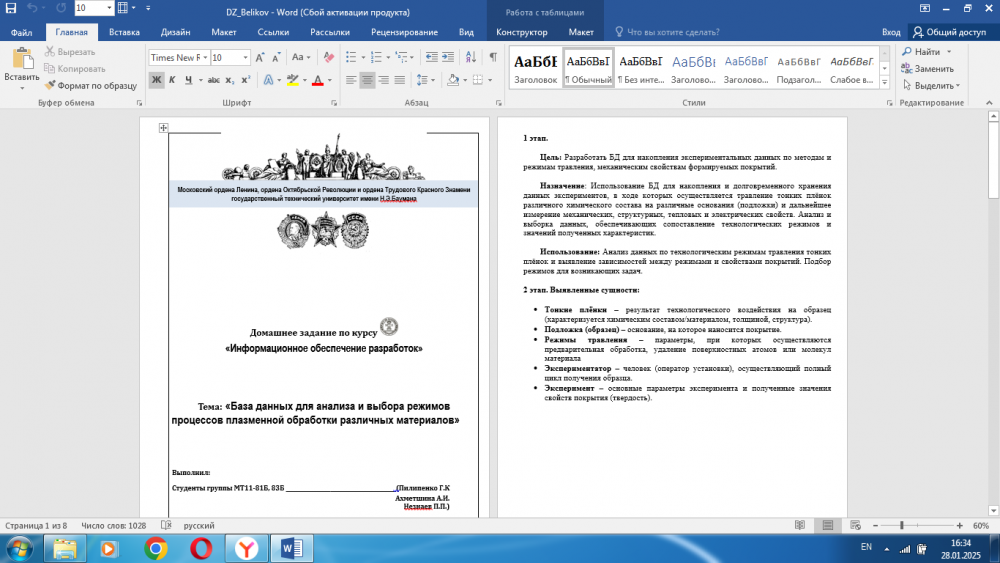Click the red font color swatch
This screenshot has width=1000, height=563.
pyautogui.click(x=319, y=80)
